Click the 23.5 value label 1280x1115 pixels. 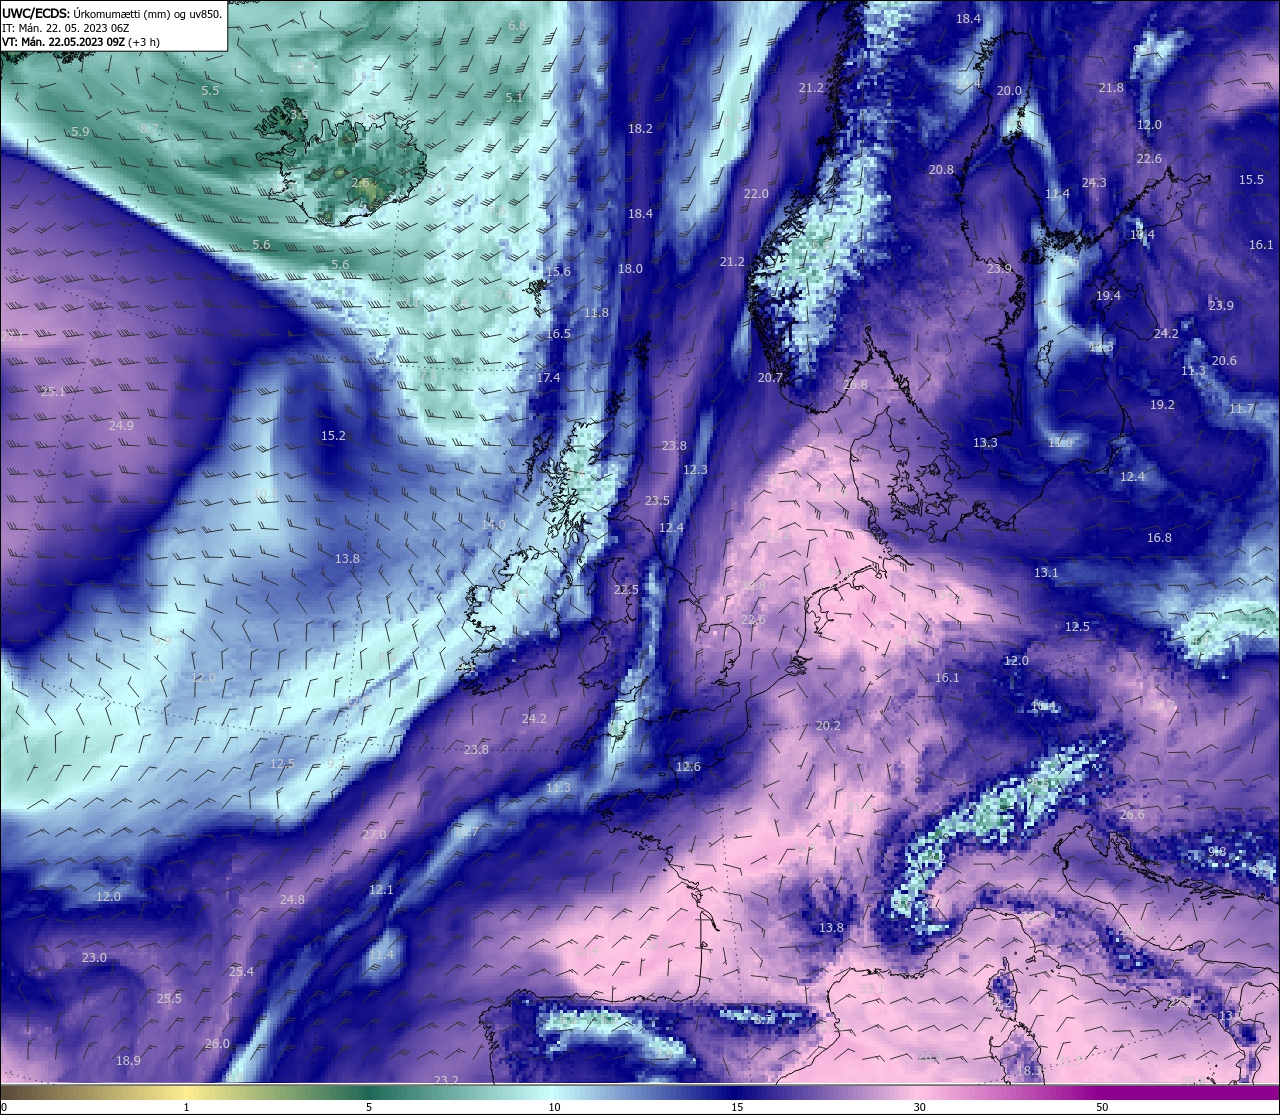click(x=657, y=500)
